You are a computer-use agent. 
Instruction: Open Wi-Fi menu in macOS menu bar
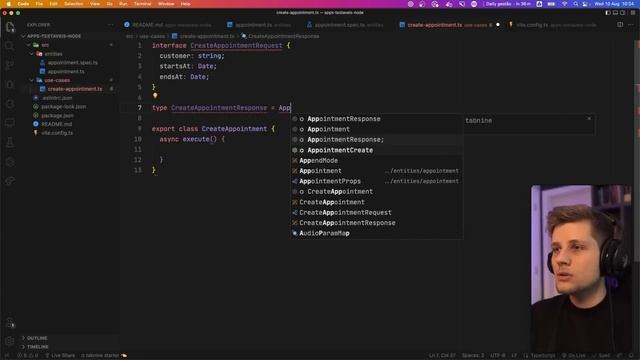(x=565, y=4)
